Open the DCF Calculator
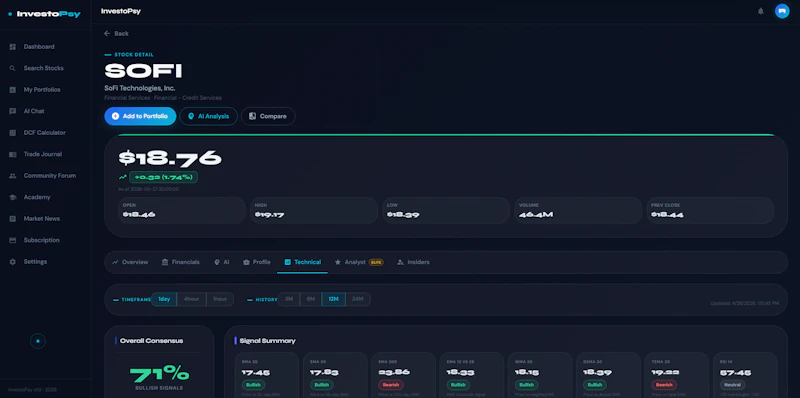 45,133
